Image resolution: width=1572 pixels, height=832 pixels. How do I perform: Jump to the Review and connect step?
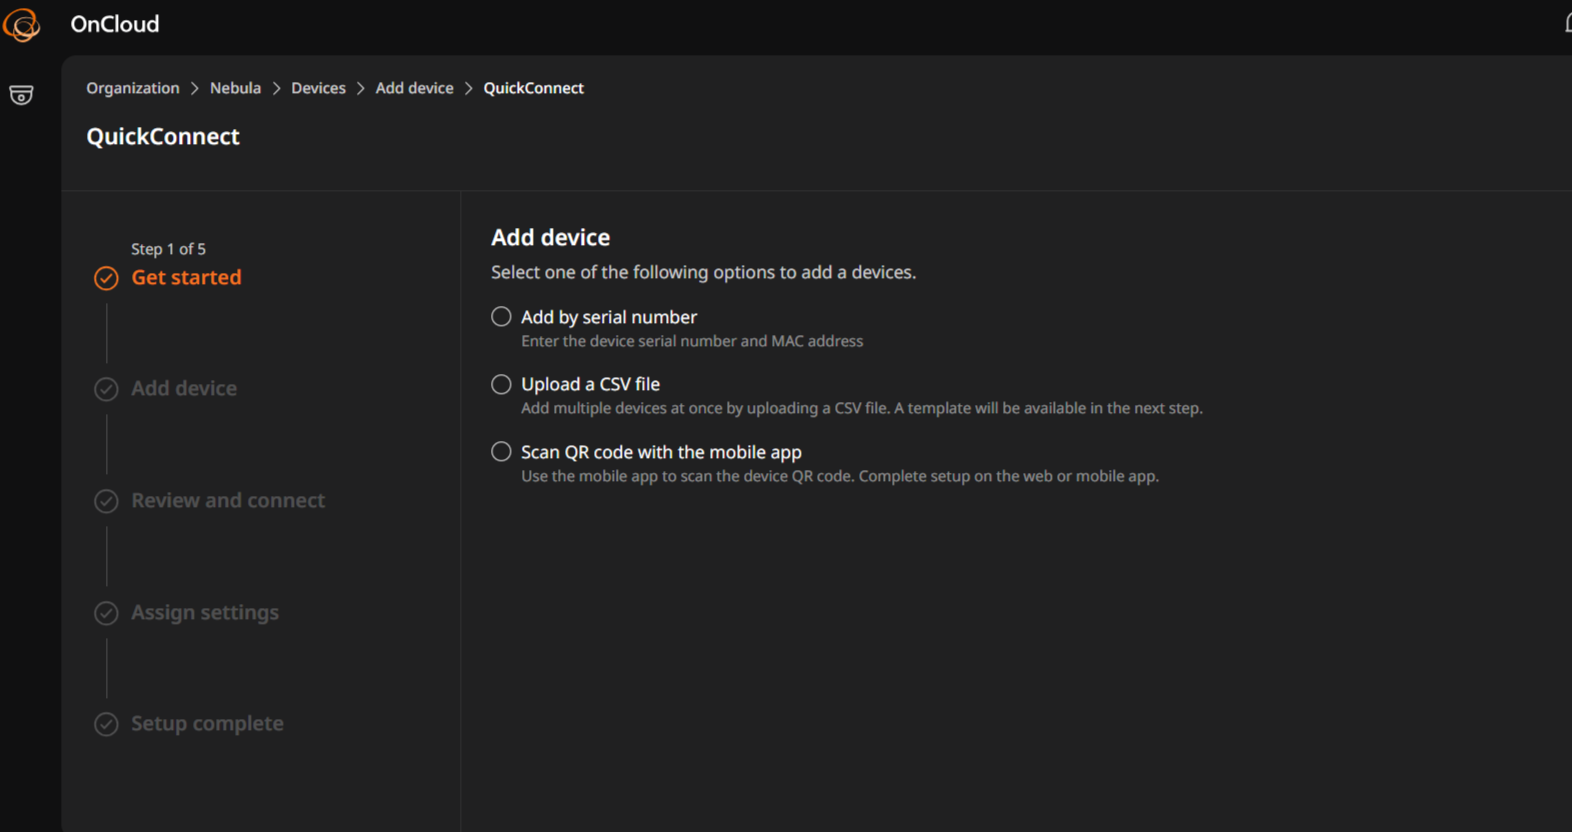[x=228, y=500]
